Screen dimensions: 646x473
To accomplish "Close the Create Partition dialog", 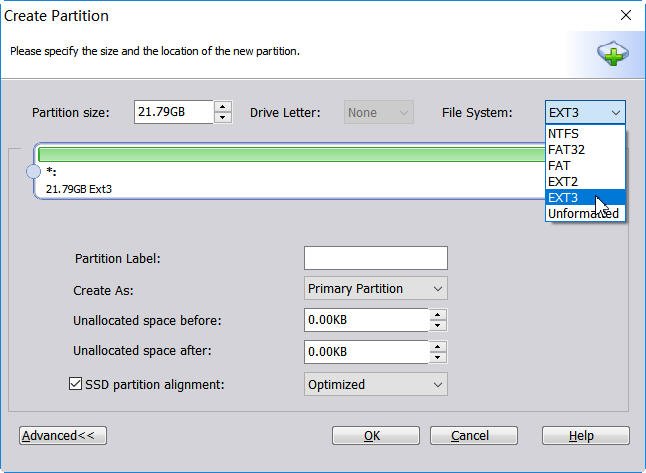I will point(626,15).
